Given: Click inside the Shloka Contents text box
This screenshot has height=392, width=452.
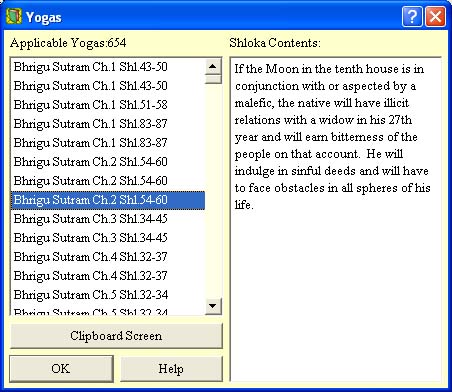Looking at the screenshot, I should pos(335,219).
